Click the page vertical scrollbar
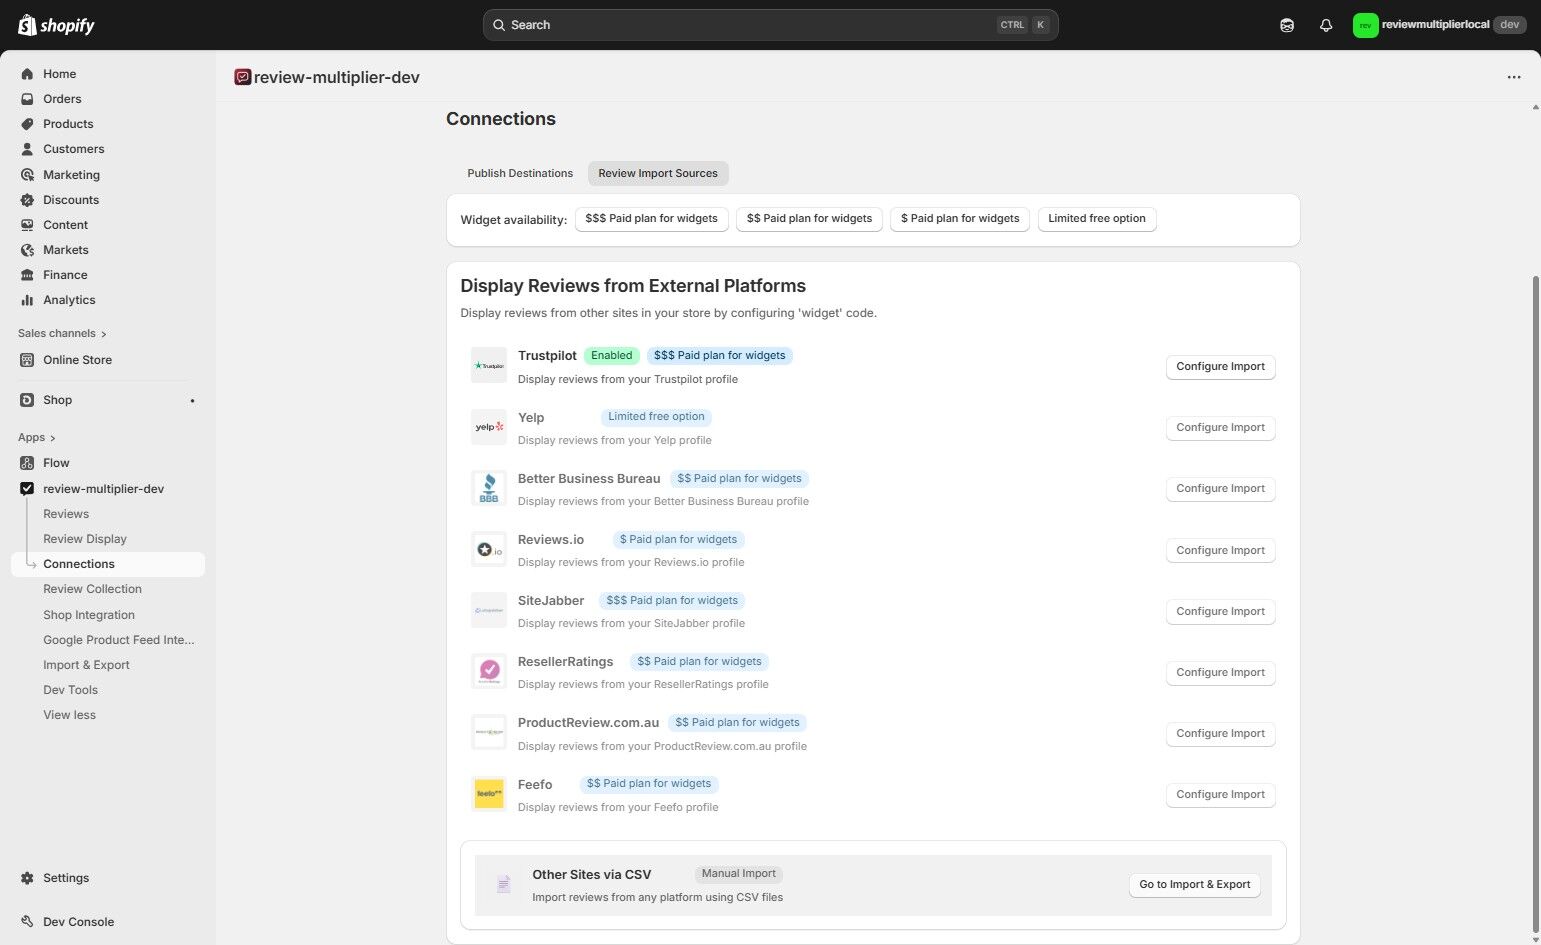1541x945 pixels. coord(1536,605)
